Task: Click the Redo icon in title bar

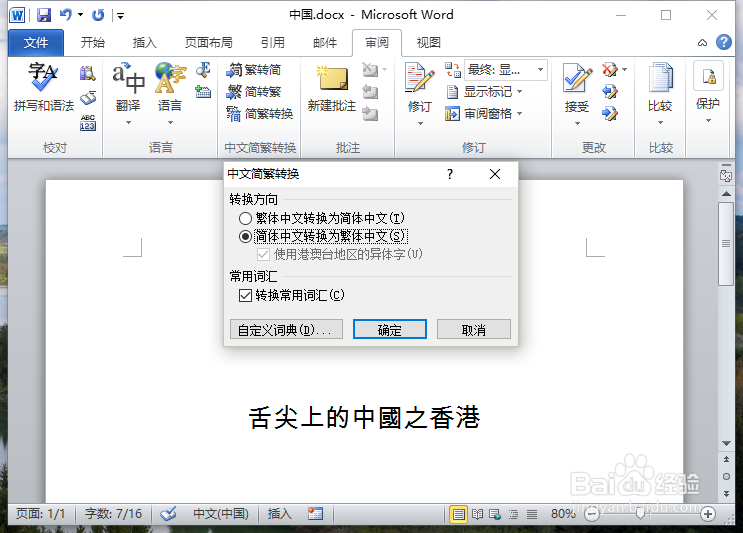Action: tap(98, 15)
